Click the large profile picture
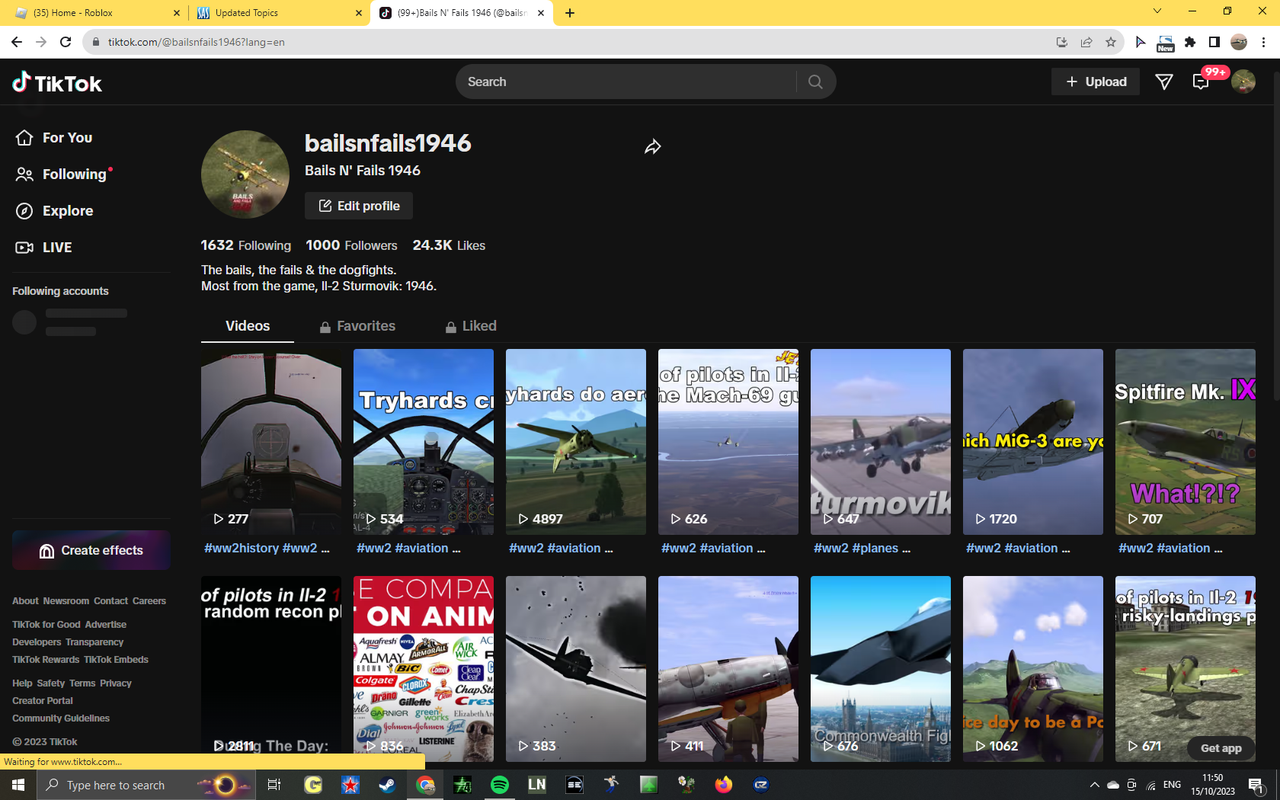This screenshot has height=800, width=1280. click(245, 174)
